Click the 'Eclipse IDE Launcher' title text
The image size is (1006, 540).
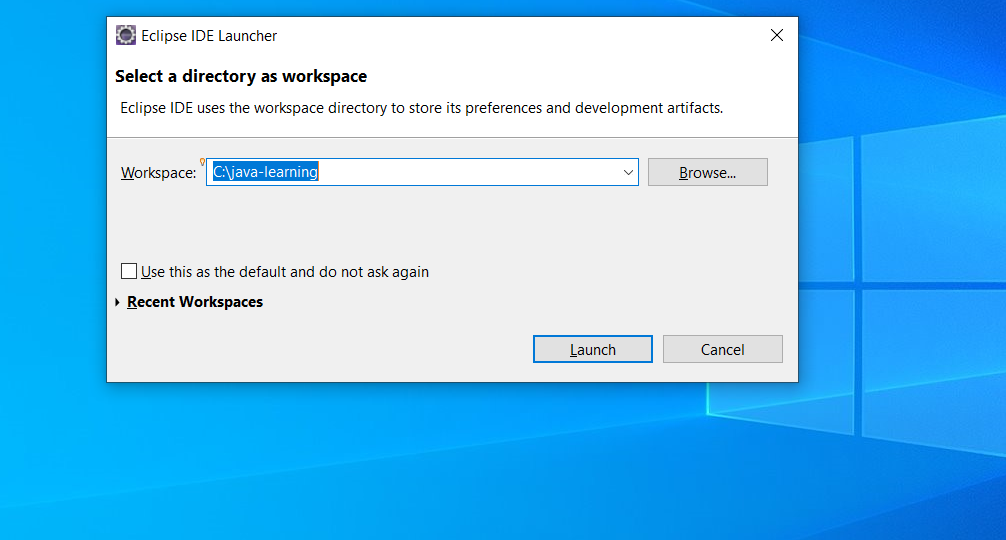[209, 36]
